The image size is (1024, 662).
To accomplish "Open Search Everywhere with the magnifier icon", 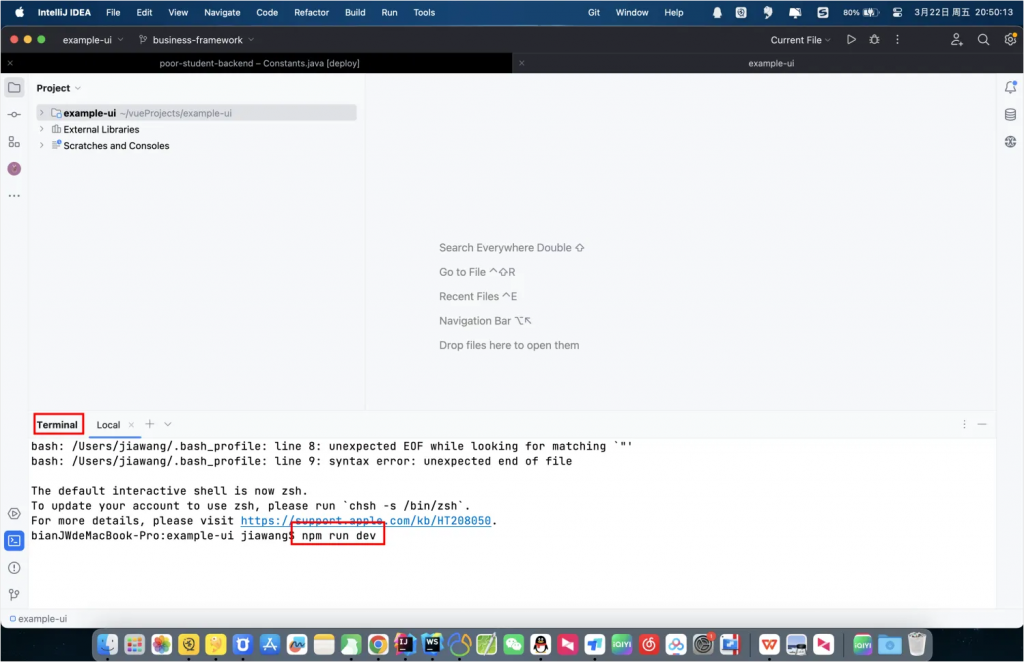I will [x=983, y=39].
